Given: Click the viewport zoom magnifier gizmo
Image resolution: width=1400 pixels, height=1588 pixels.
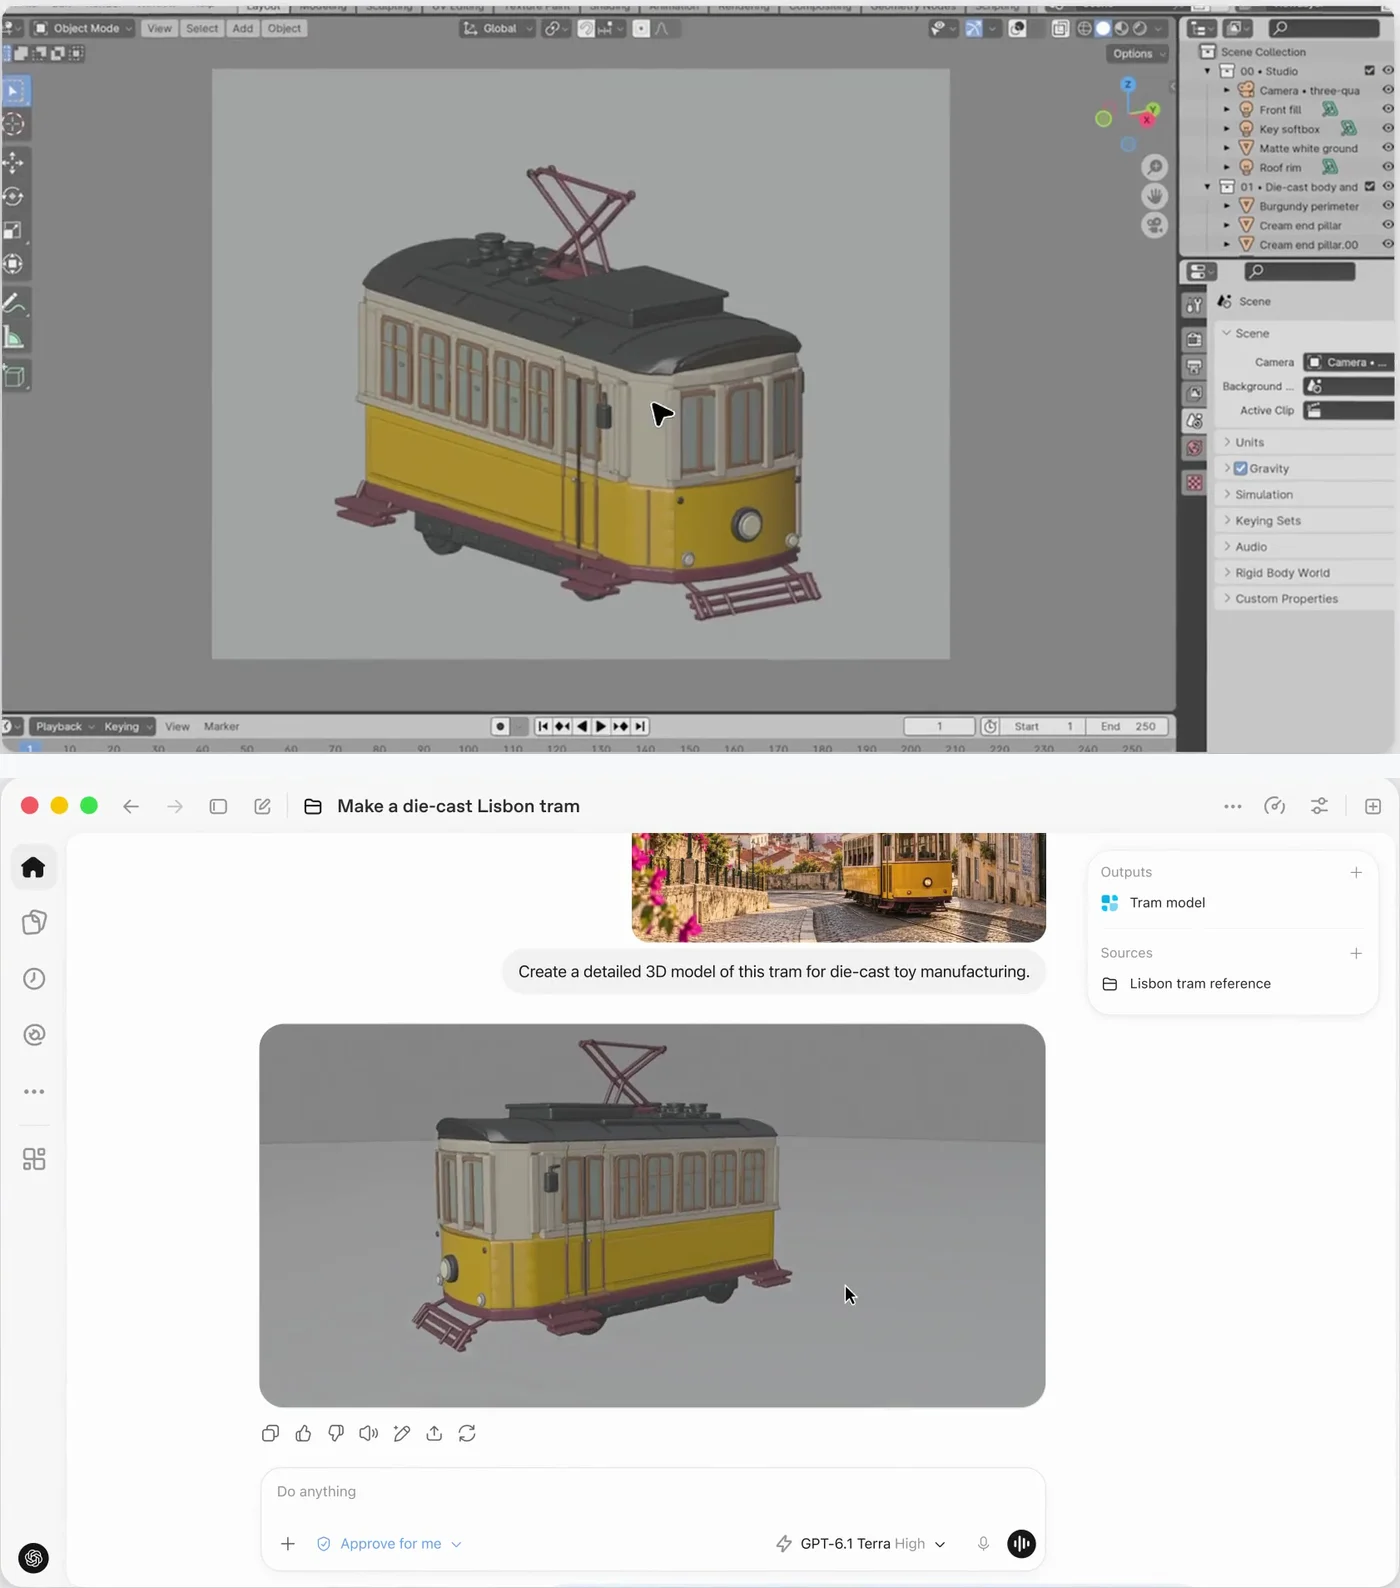Looking at the screenshot, I should point(1155,167).
